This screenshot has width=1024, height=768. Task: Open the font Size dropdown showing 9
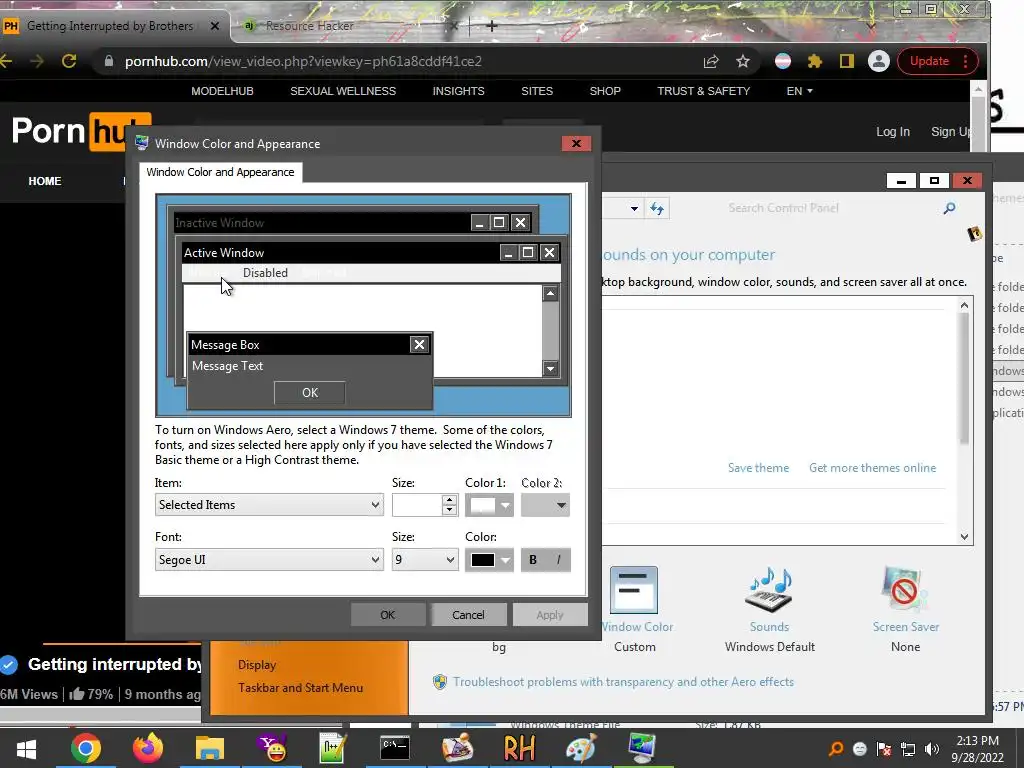tap(424, 560)
